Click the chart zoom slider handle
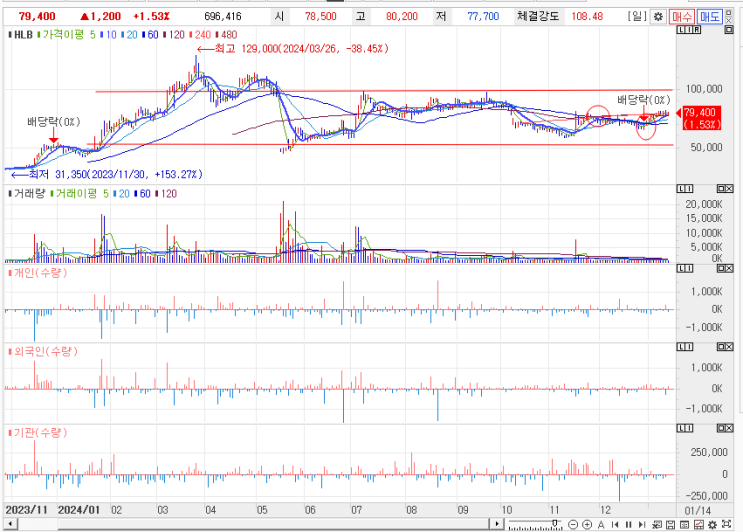 pyautogui.click(x=554, y=523)
